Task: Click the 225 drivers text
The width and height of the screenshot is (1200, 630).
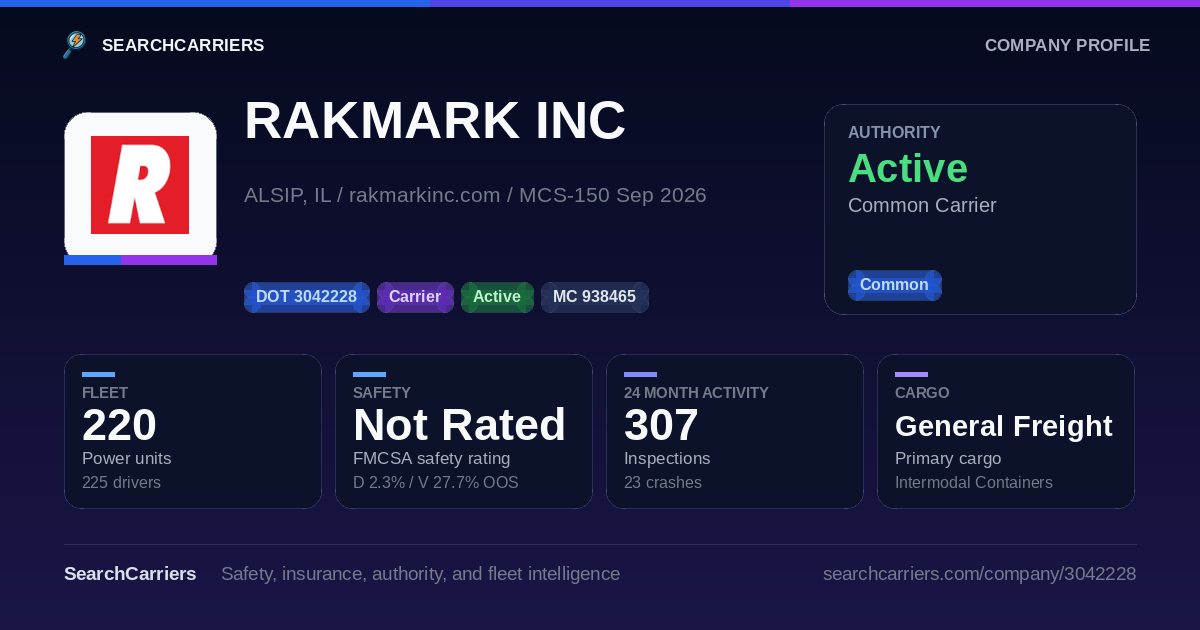Action: point(121,483)
